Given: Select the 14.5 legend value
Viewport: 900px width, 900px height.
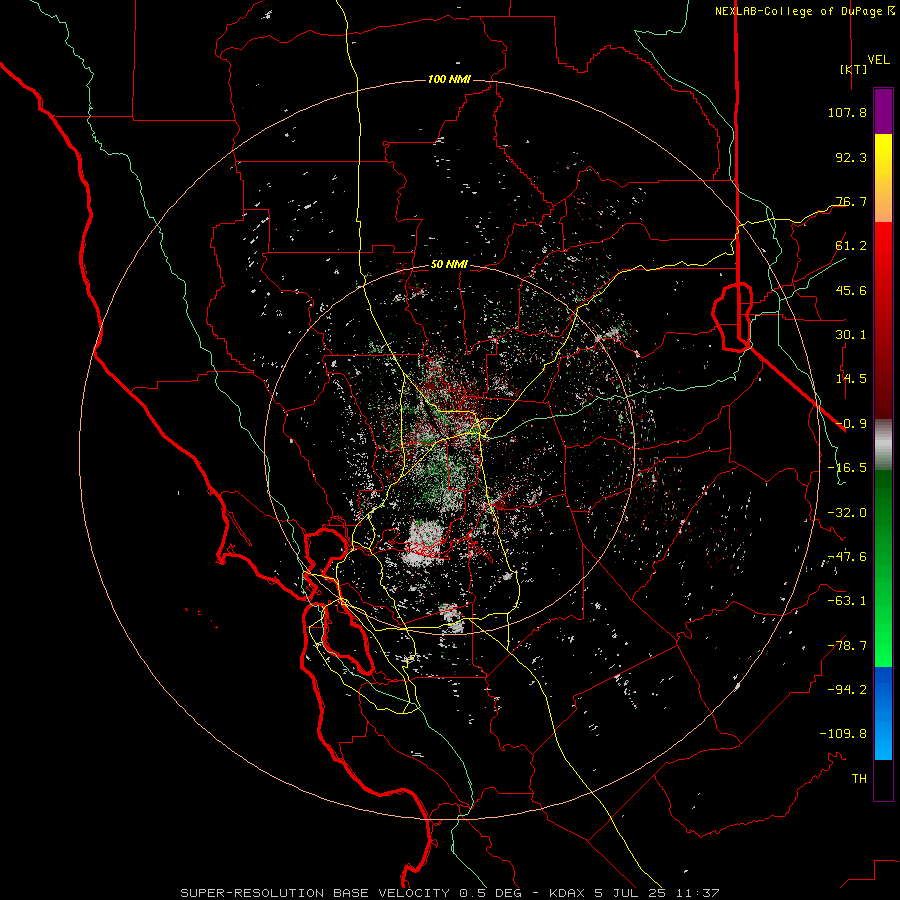Looking at the screenshot, I should 851,379.
